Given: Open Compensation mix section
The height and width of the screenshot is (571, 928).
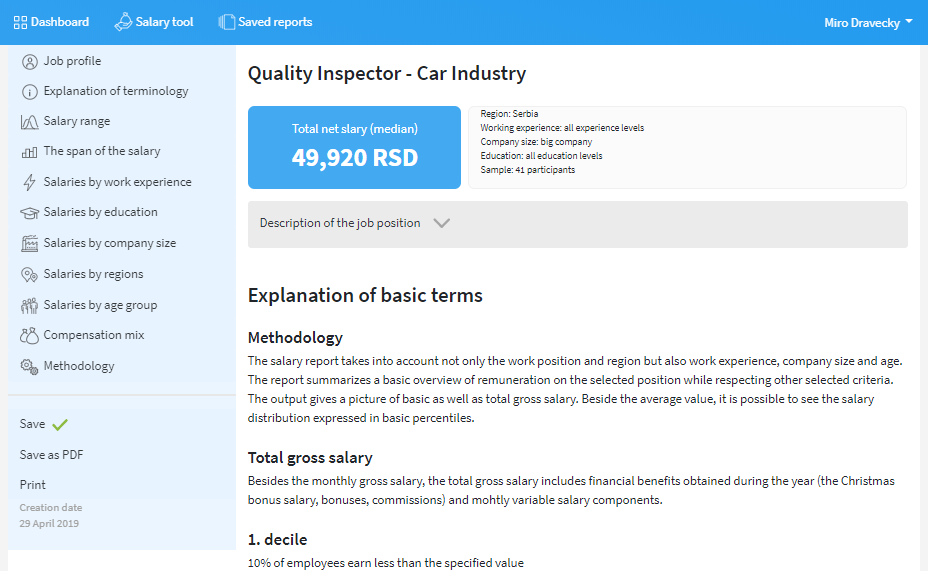Looking at the screenshot, I should [94, 335].
